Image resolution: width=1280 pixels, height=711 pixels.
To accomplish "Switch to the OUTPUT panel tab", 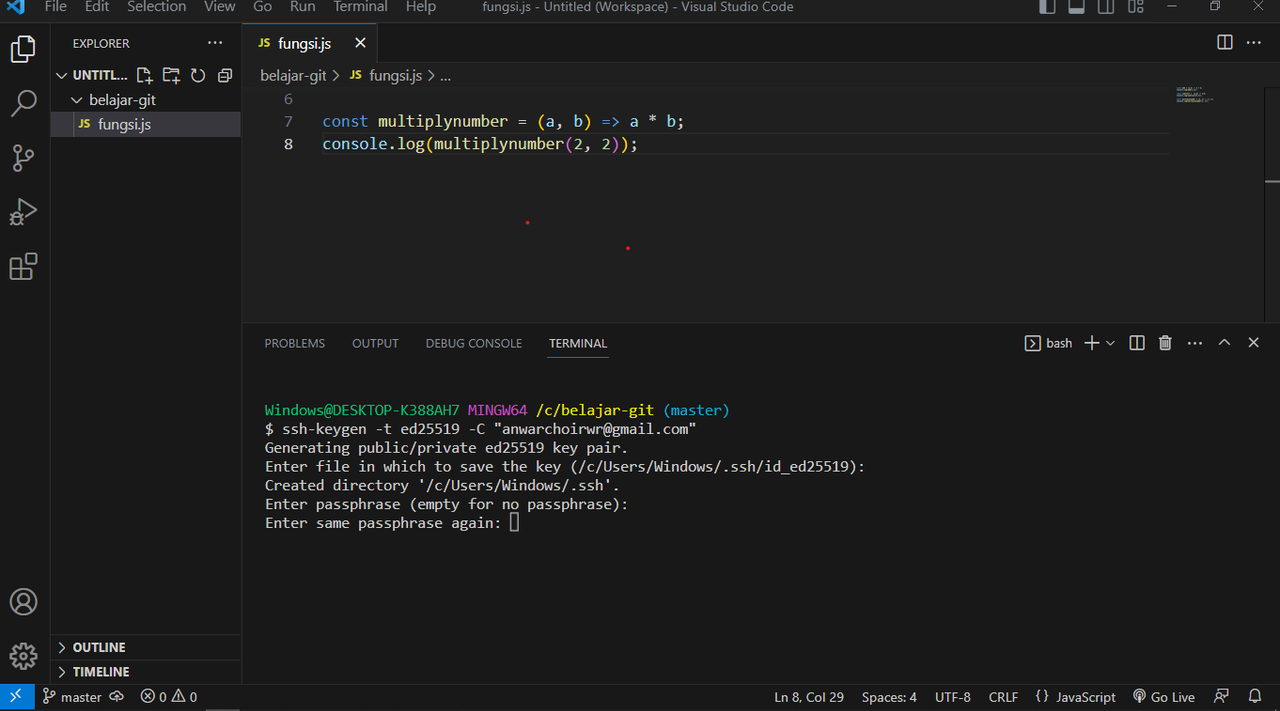I will [x=375, y=343].
